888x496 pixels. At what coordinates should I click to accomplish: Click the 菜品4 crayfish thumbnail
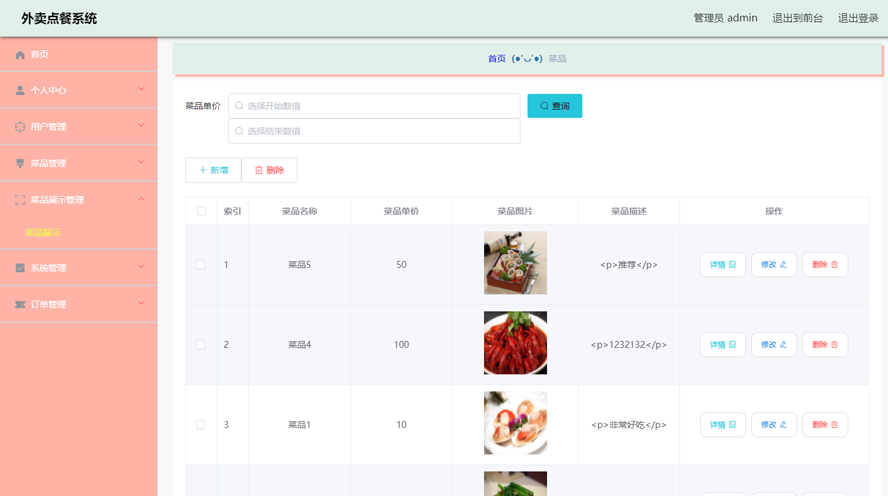[515, 343]
